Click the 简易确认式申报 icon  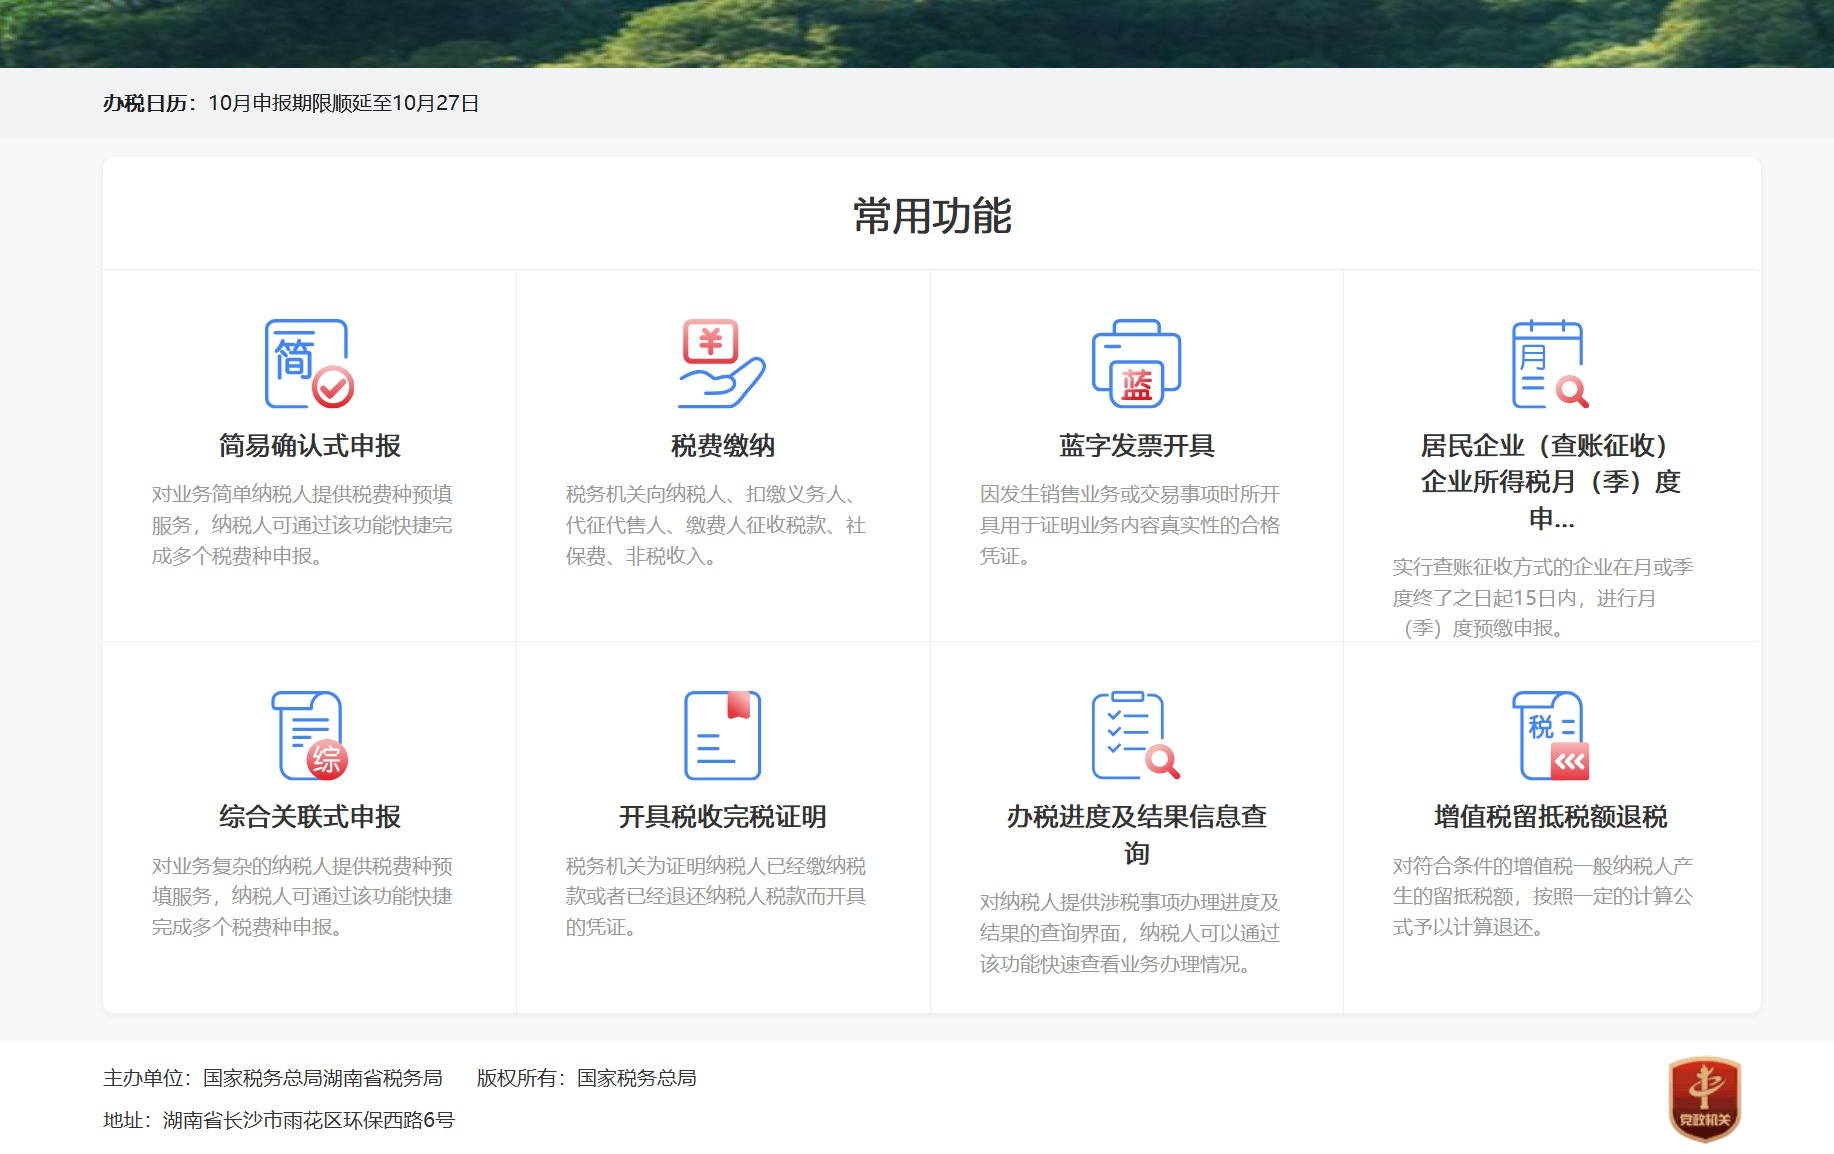tap(309, 364)
